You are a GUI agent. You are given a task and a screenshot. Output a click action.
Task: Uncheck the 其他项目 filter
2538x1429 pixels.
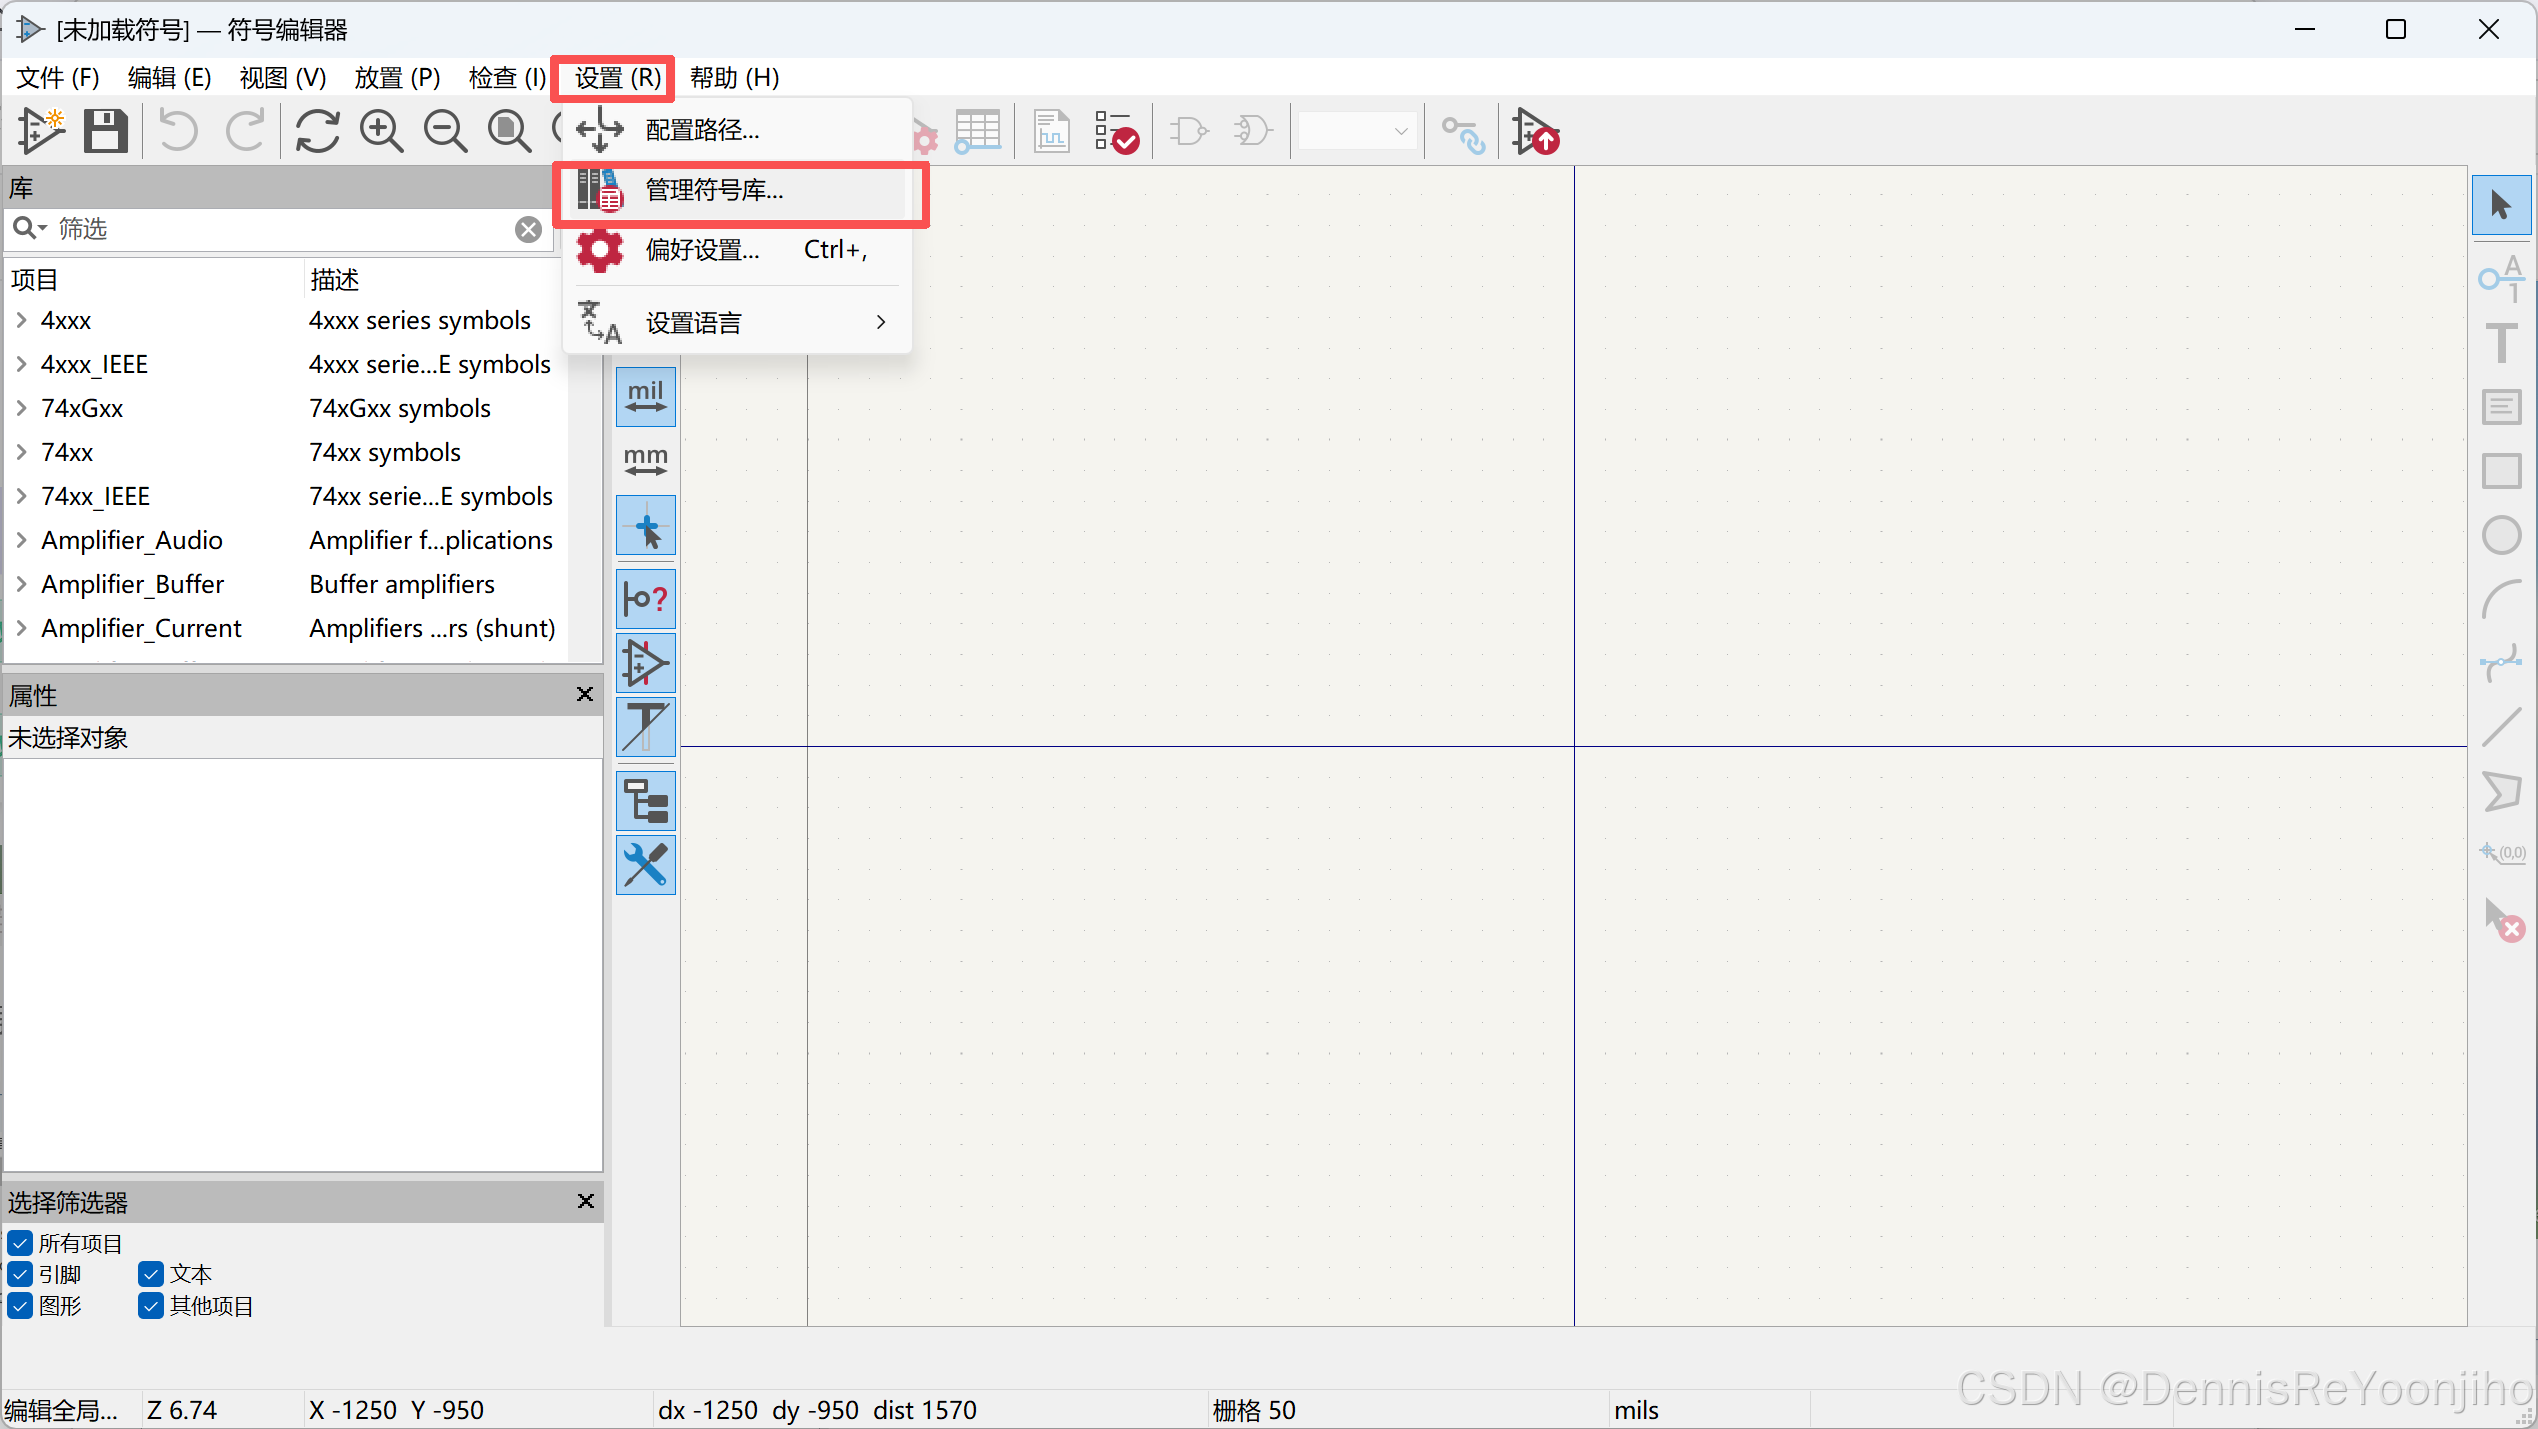[151, 1306]
